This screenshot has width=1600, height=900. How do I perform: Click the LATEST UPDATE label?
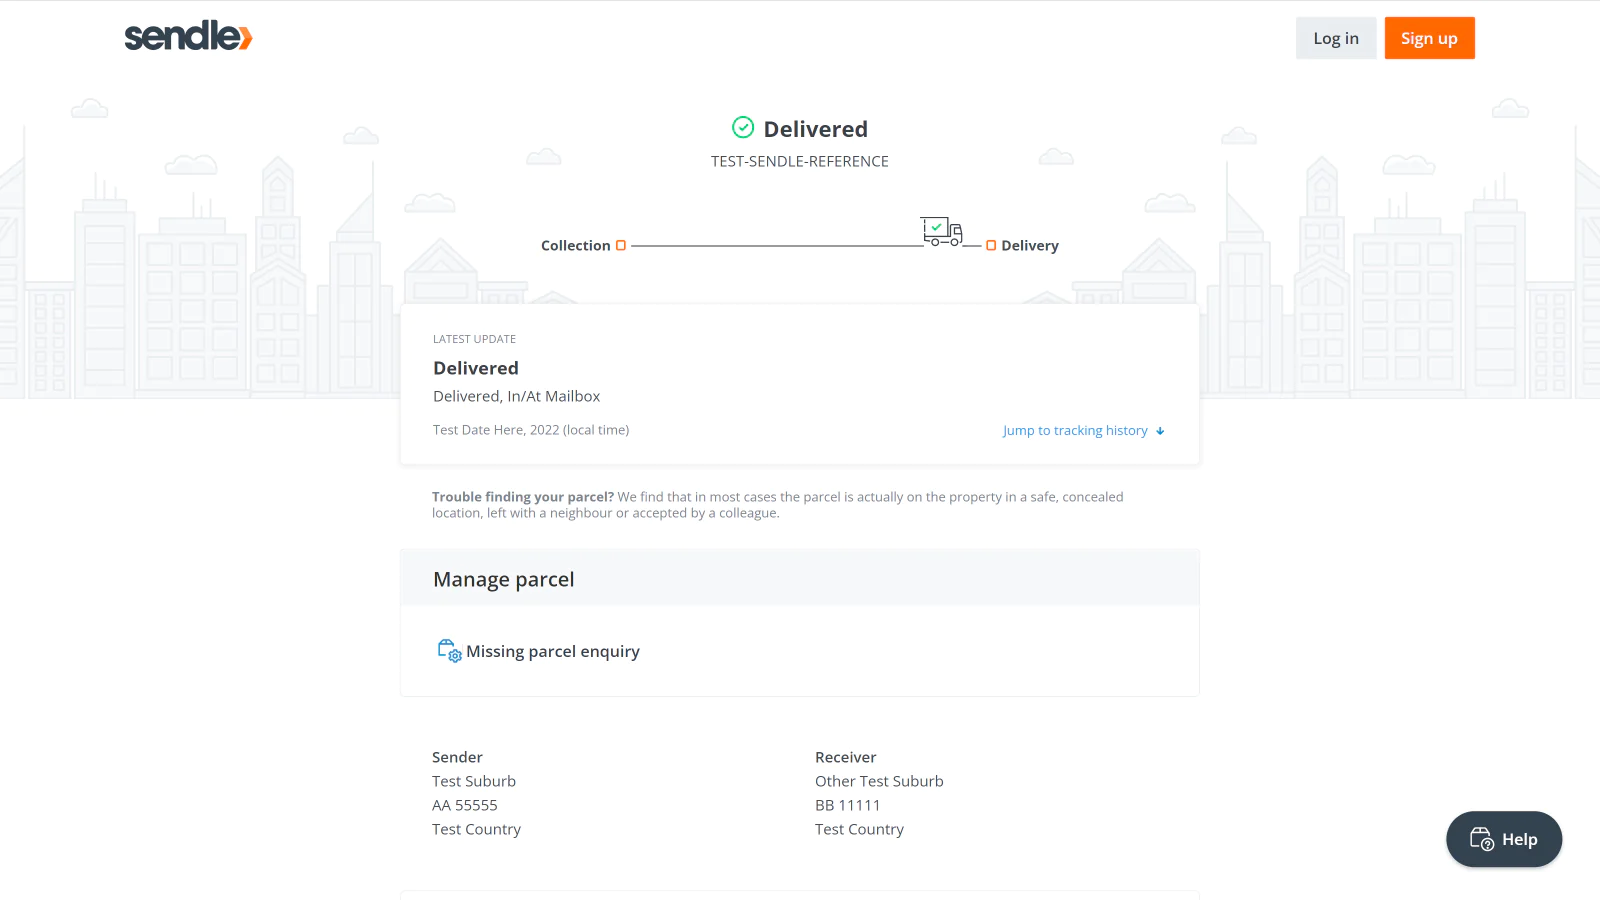click(474, 339)
